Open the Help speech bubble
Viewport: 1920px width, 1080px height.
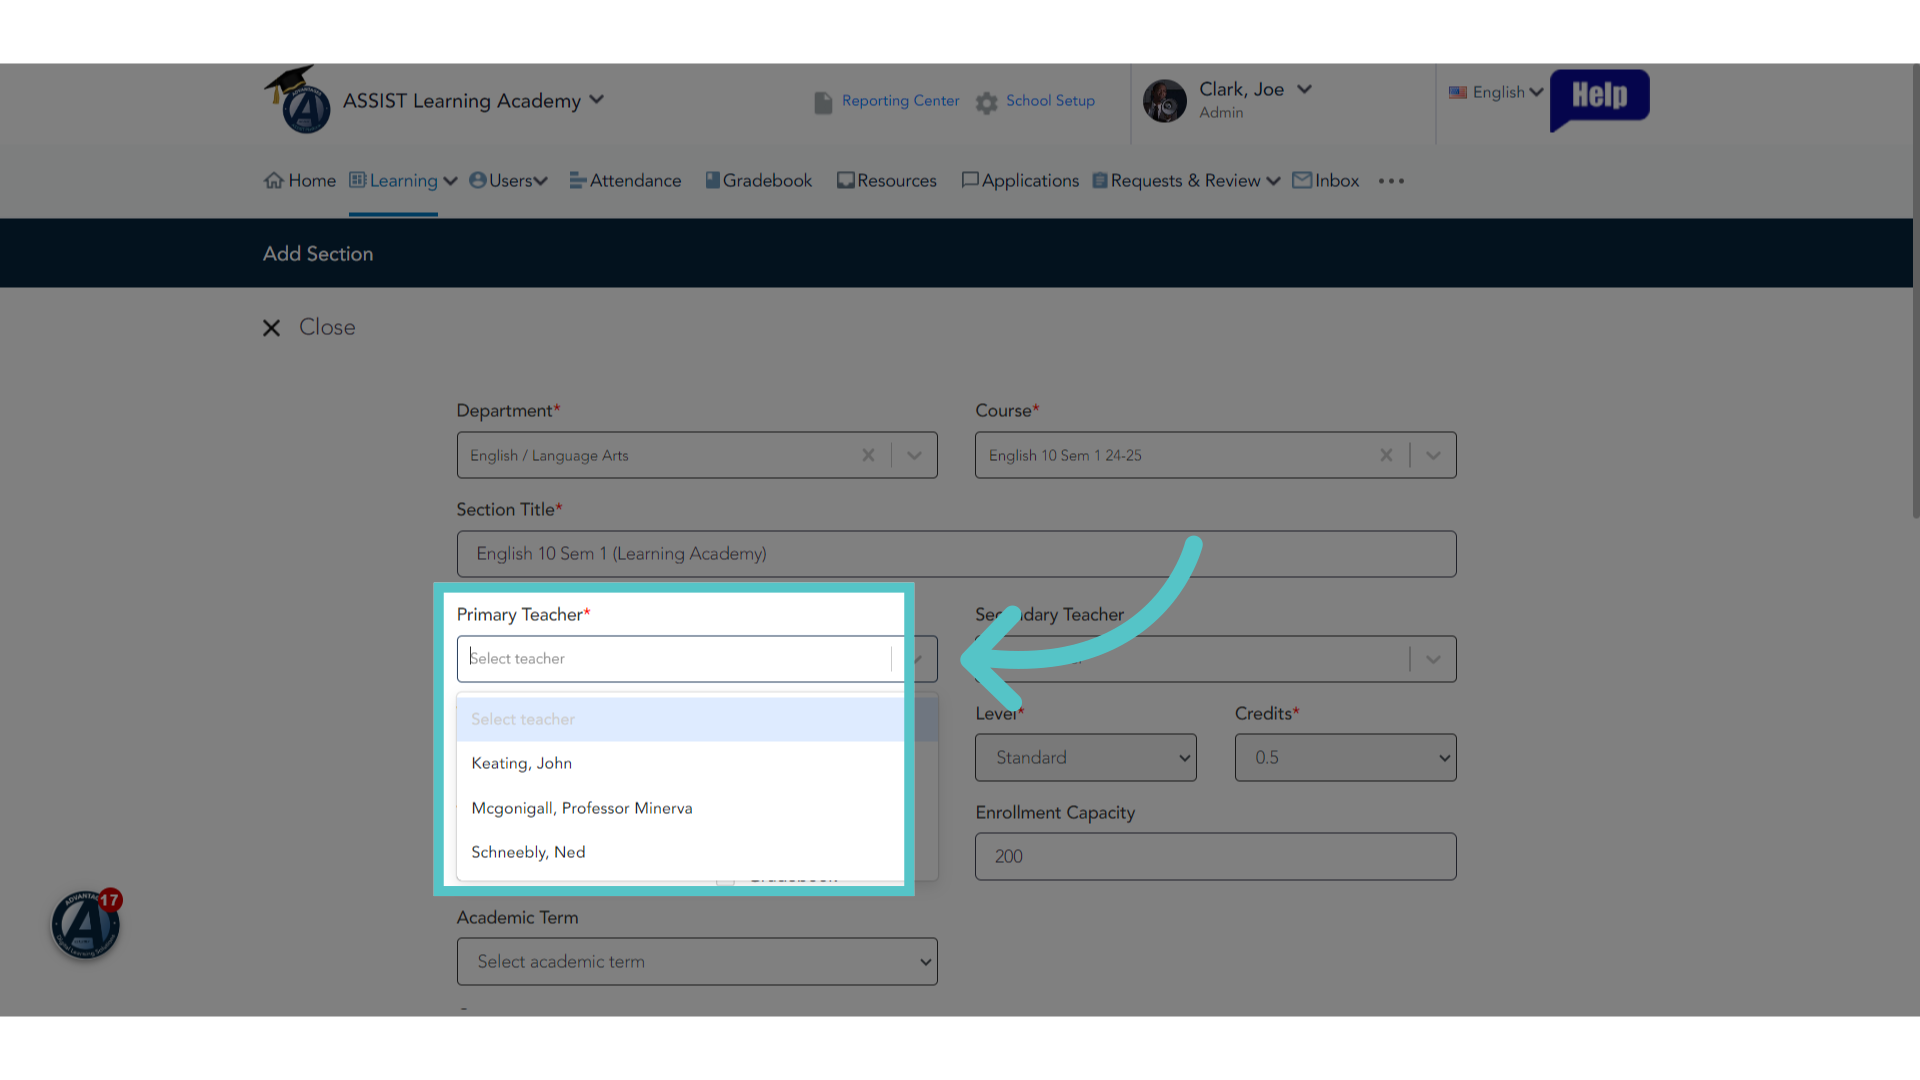point(1599,98)
